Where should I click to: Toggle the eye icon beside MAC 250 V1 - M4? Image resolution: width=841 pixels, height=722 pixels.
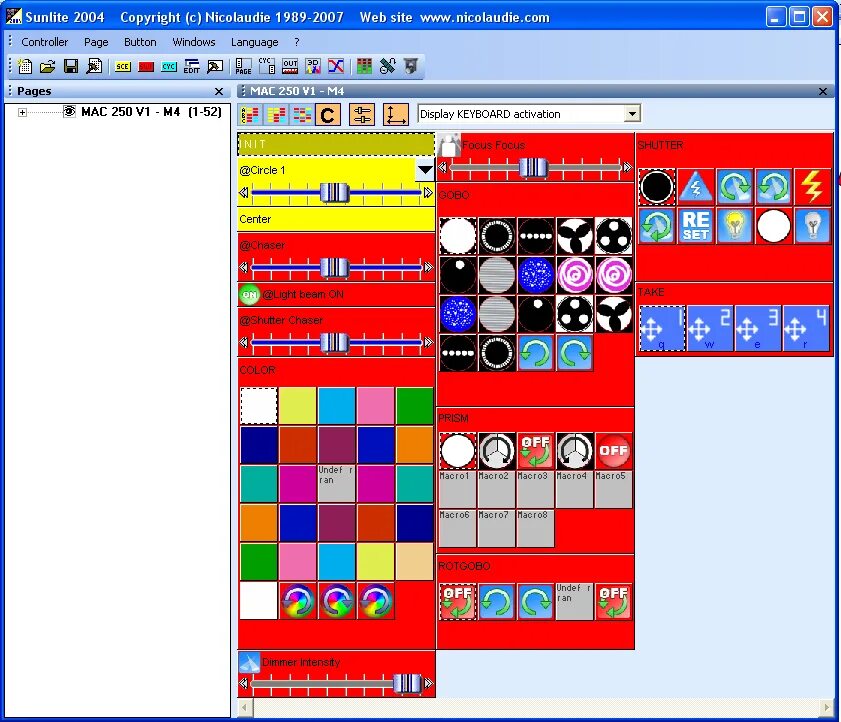point(69,112)
